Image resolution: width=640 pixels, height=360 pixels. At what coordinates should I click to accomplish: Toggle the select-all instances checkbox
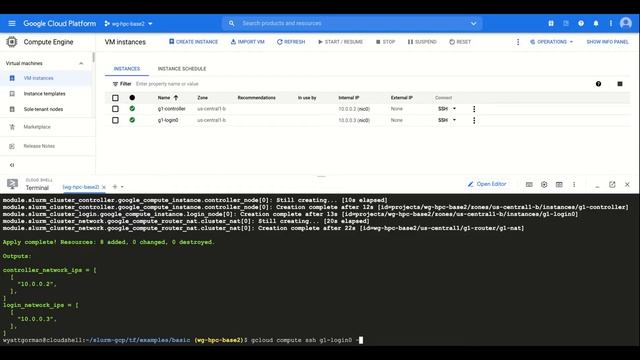tap(116, 98)
